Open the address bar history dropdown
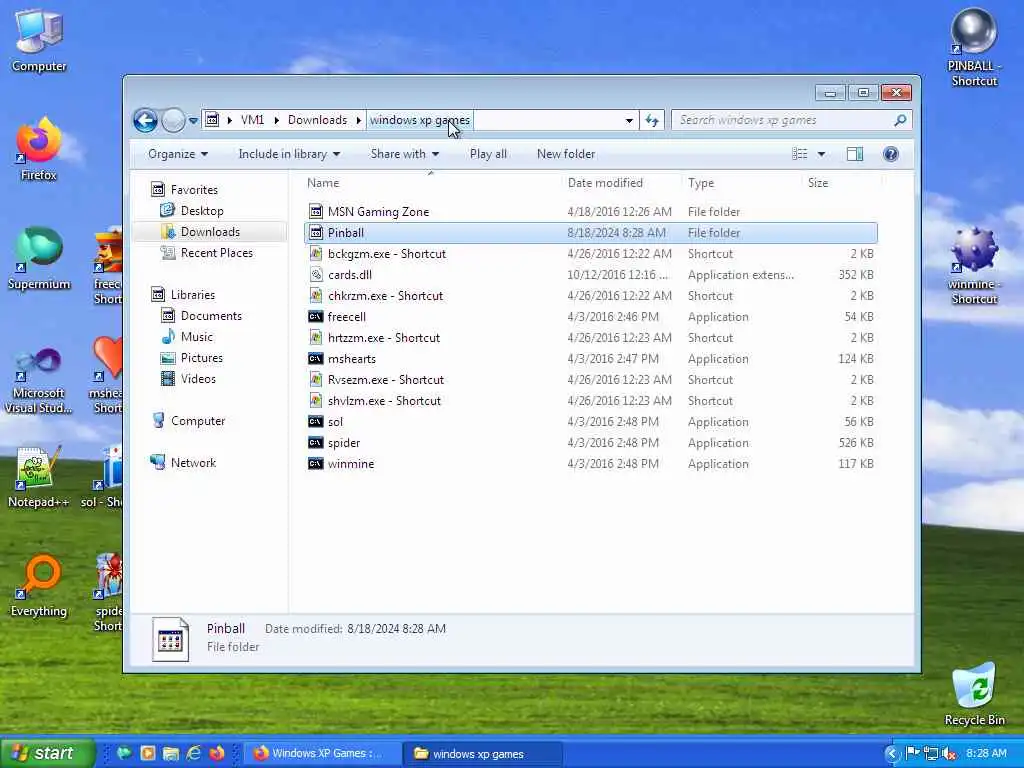The width and height of the screenshot is (1024, 768). click(x=629, y=120)
